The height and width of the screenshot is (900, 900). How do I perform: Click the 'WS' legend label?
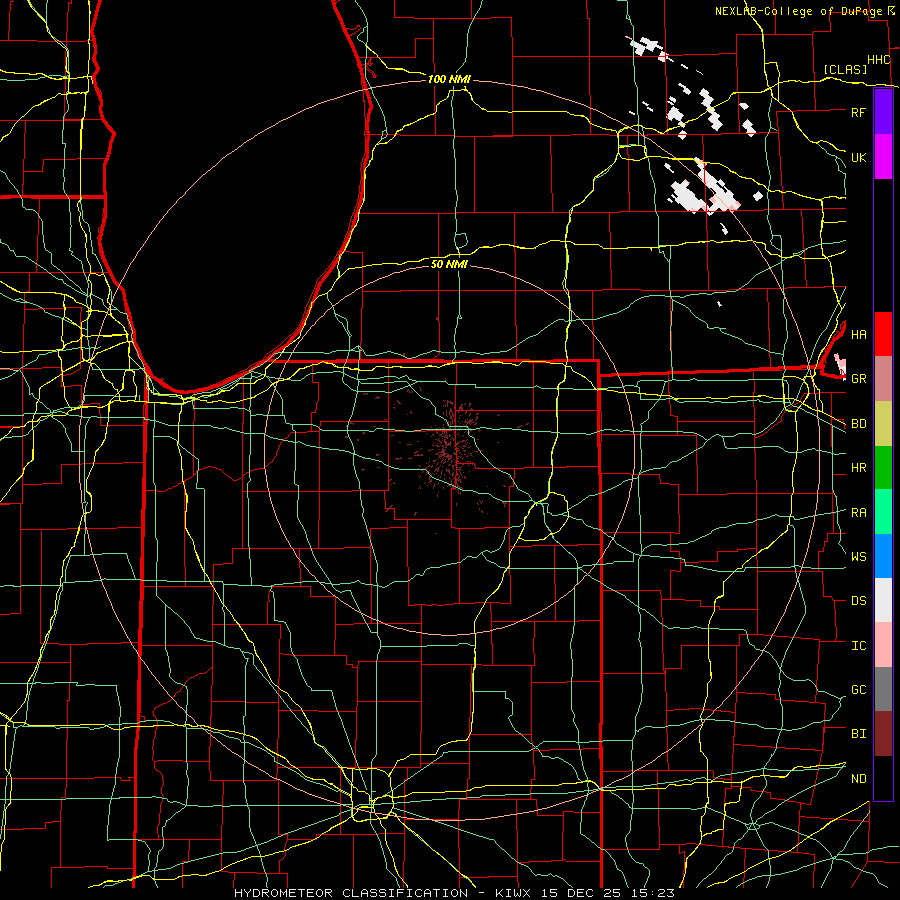pyautogui.click(x=859, y=557)
